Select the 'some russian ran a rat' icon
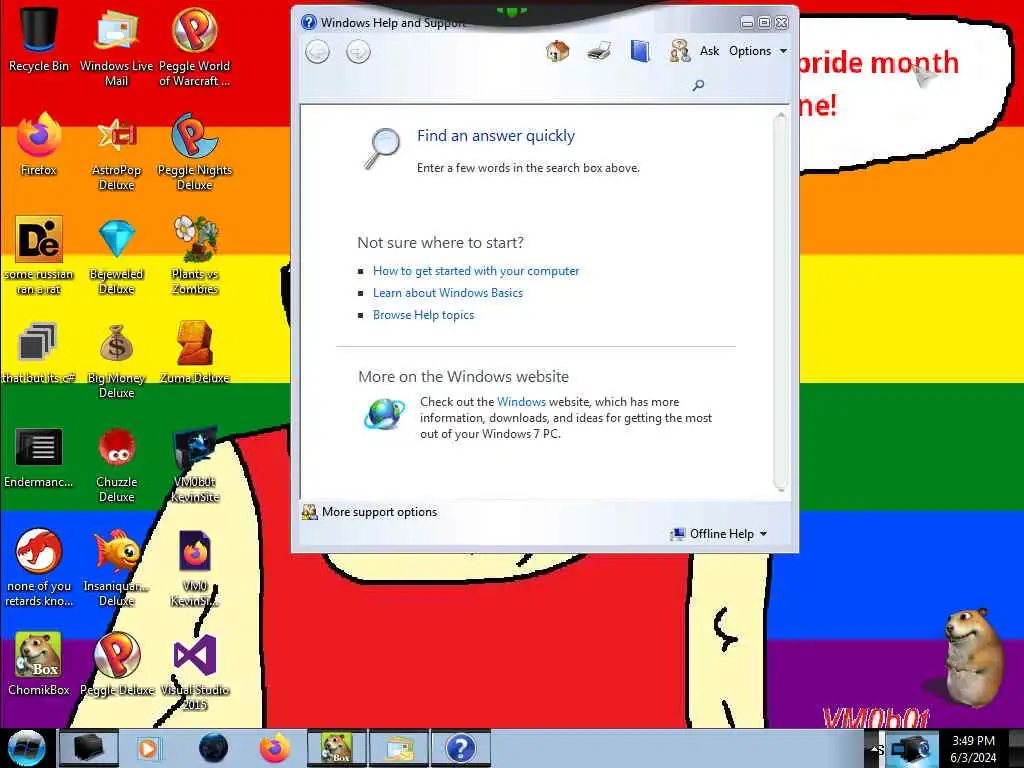Image resolution: width=1024 pixels, height=768 pixels. click(39, 255)
